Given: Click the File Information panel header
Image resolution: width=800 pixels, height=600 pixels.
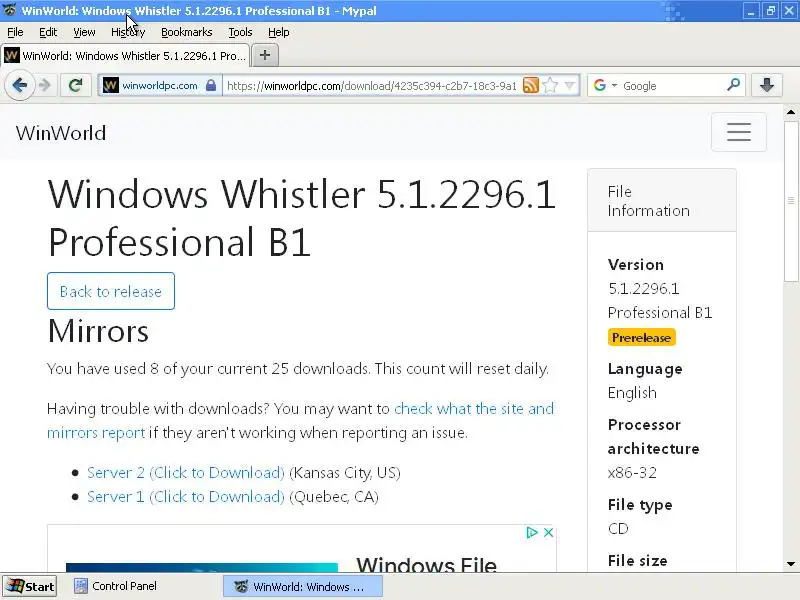Looking at the screenshot, I should 662,201.
